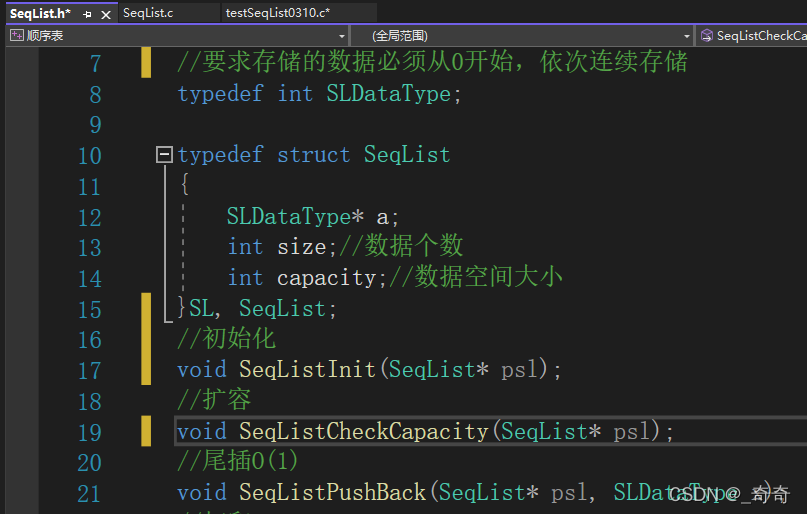Pin the SeqList.h tab
This screenshot has width=807, height=514.
(x=87, y=14)
